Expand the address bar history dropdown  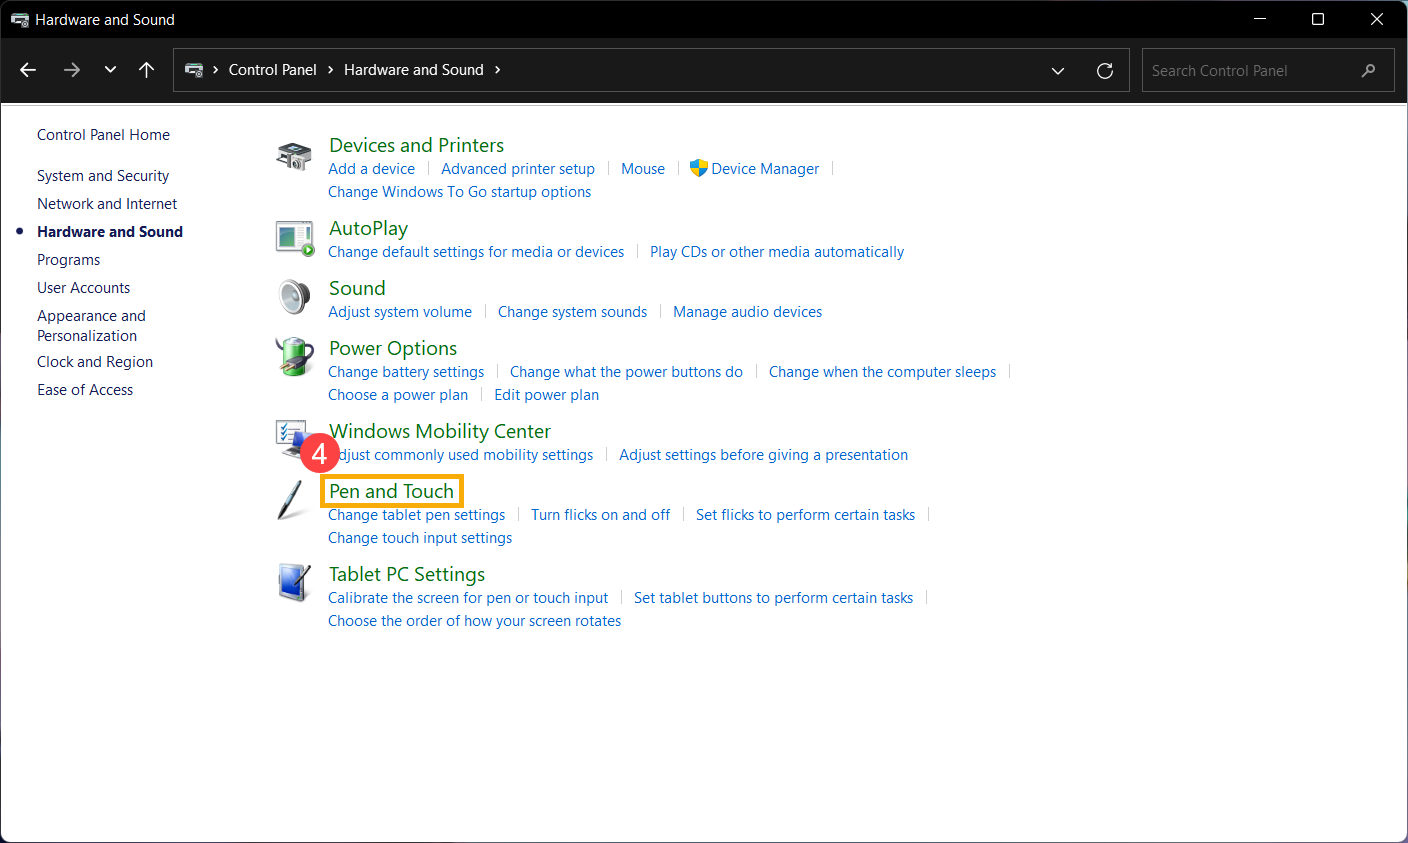(1058, 70)
